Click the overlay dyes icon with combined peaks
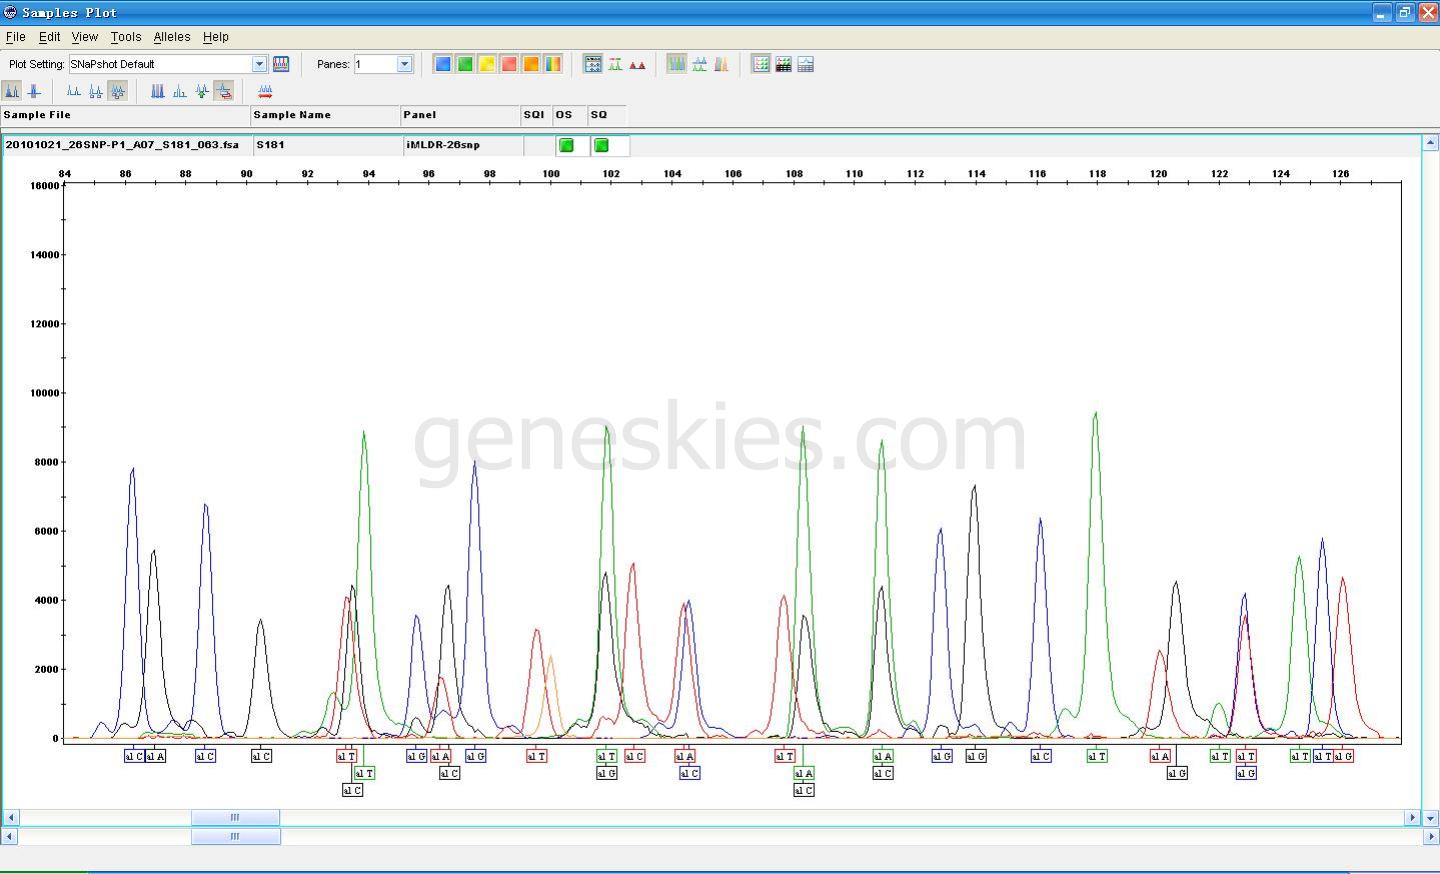 click(721, 64)
